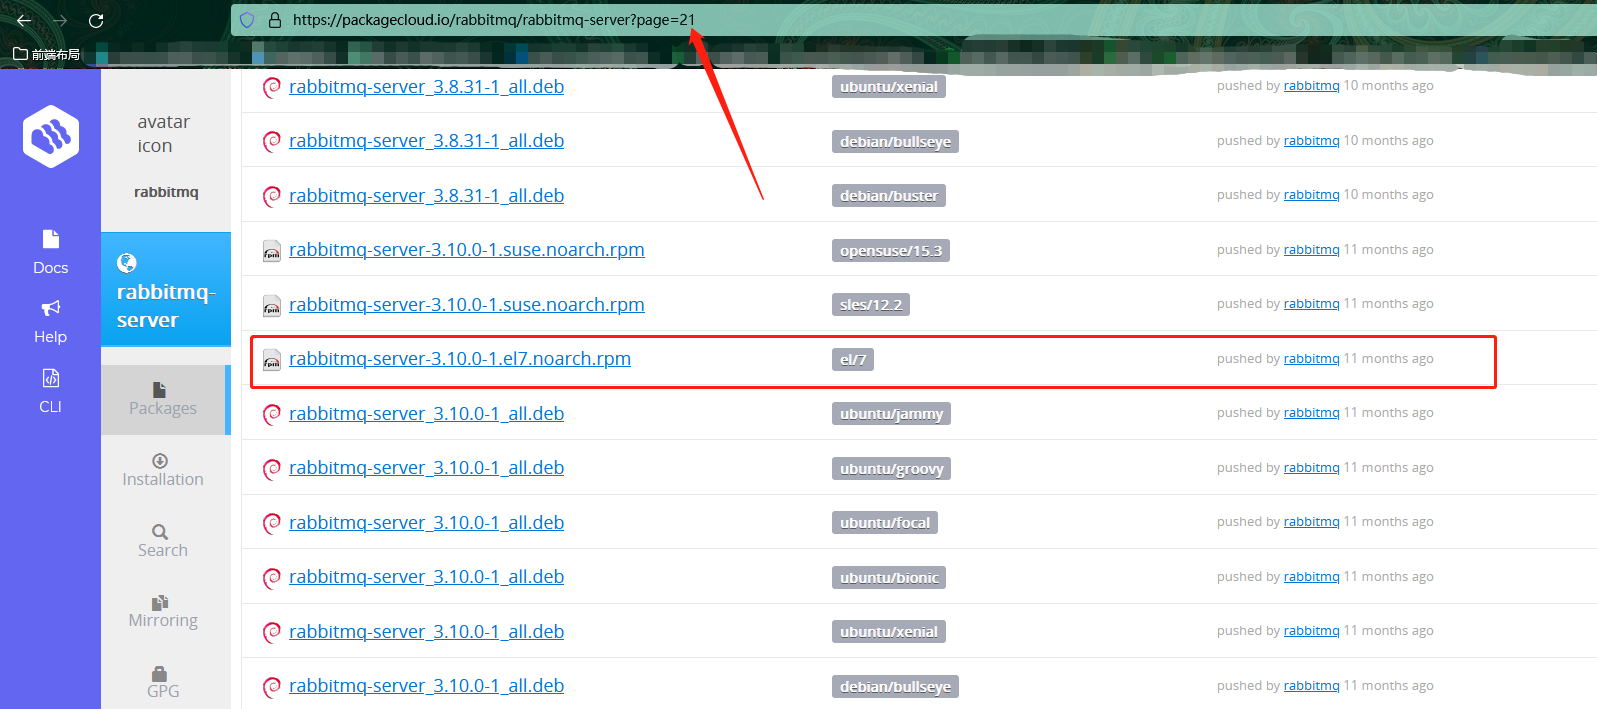The width and height of the screenshot is (1597, 709).
Task: Open the Mirroring menu item
Action: pos(163,611)
